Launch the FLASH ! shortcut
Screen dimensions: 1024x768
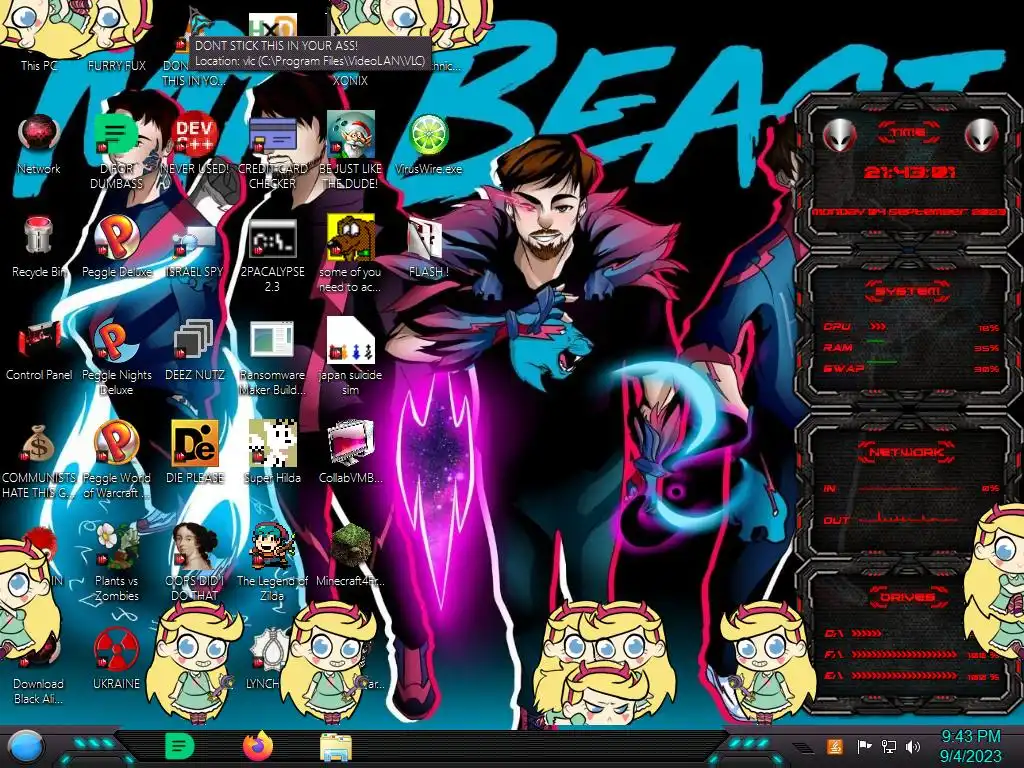pyautogui.click(x=428, y=248)
